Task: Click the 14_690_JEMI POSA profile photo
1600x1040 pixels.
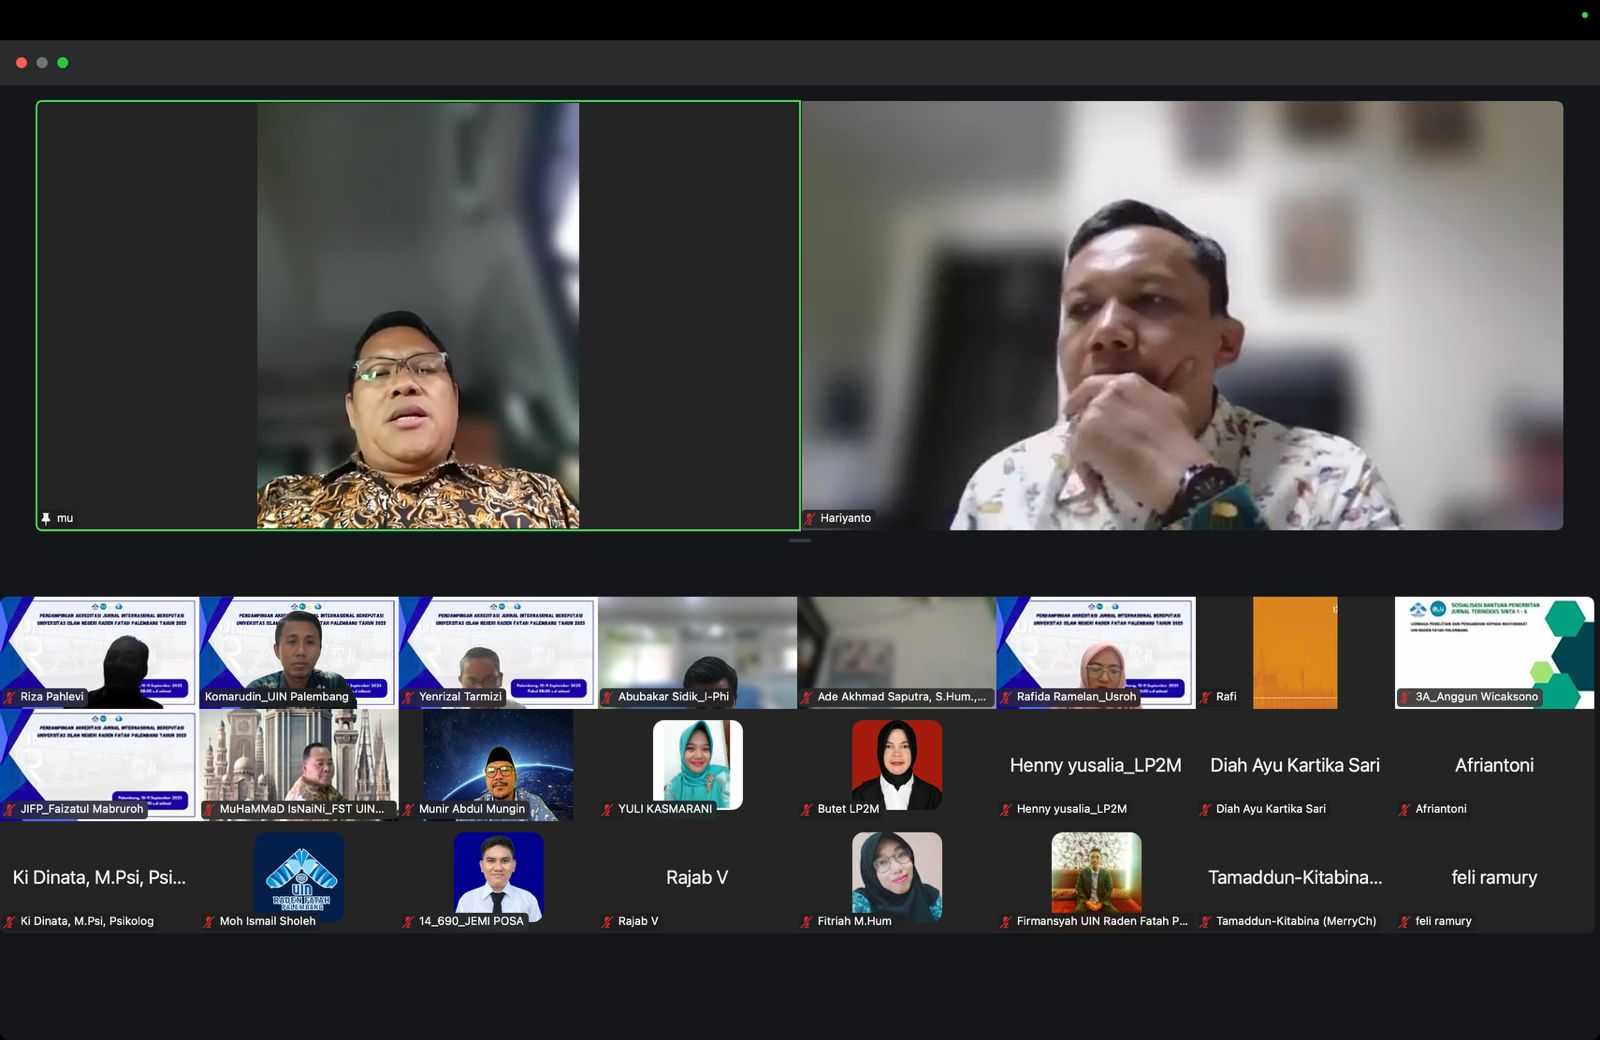Action: click(x=498, y=875)
